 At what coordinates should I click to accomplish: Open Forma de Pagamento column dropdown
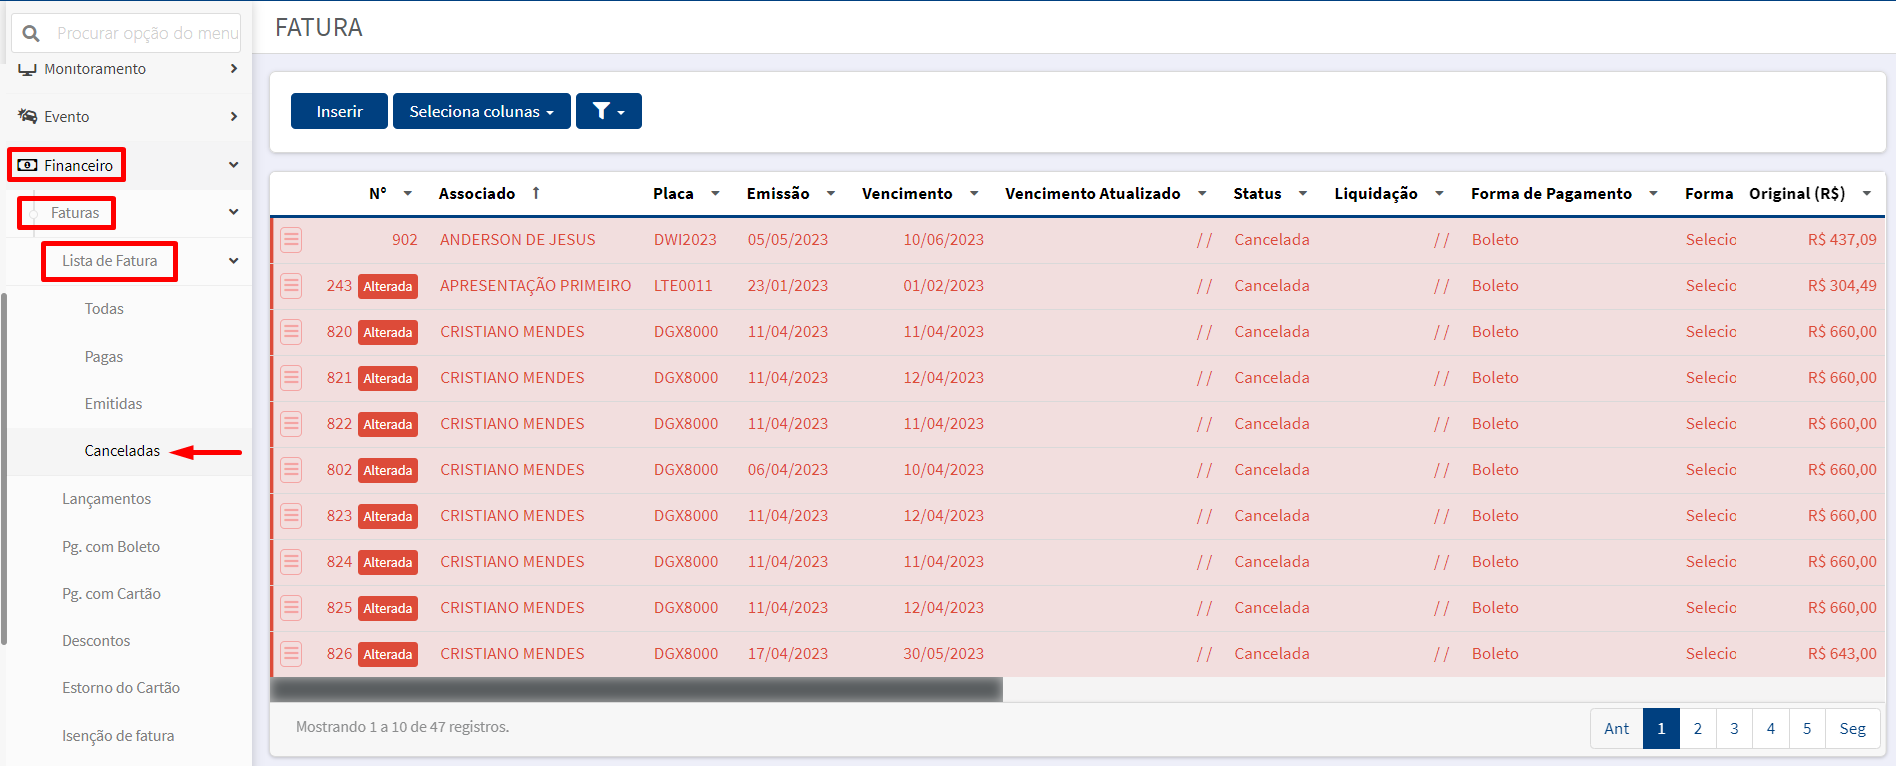coord(1653,194)
